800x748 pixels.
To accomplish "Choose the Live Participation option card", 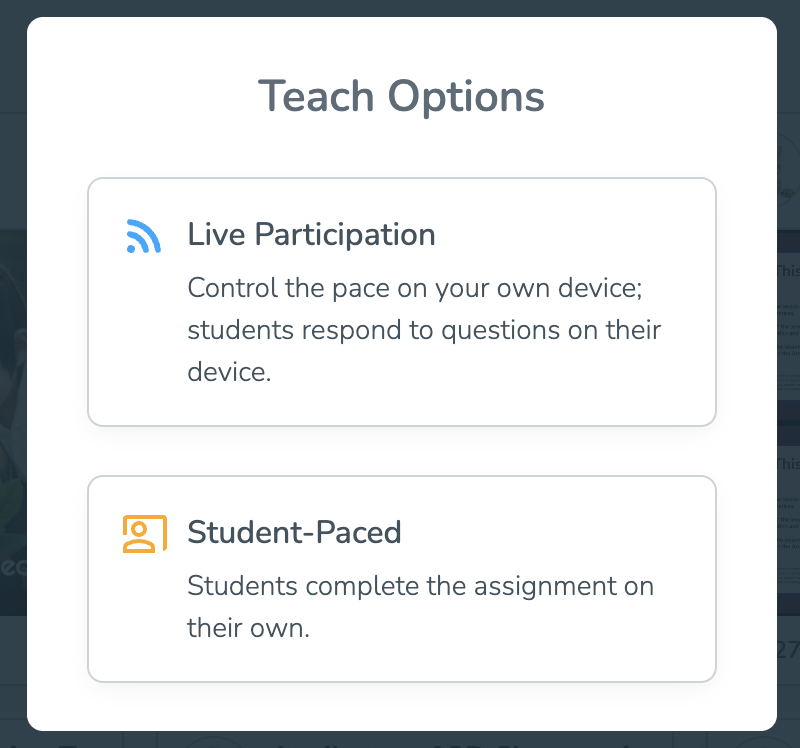I will click(402, 302).
